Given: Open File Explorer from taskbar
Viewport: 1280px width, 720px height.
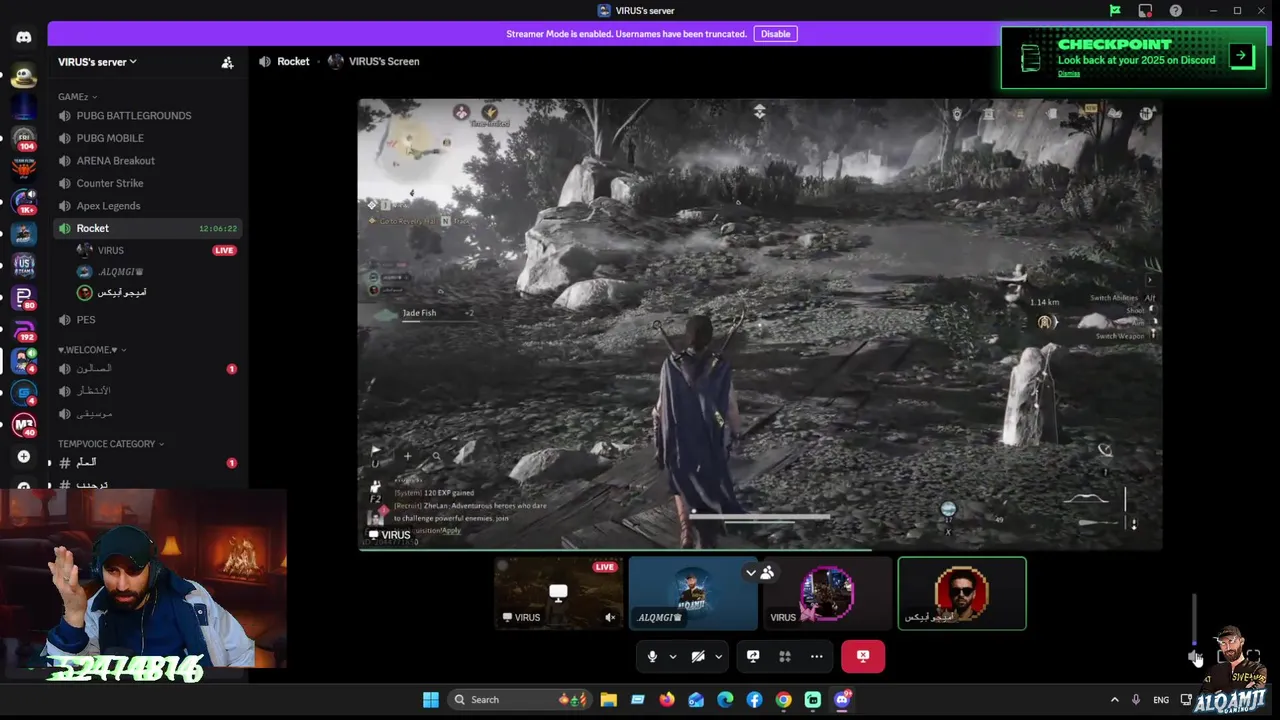Looking at the screenshot, I should click(608, 700).
